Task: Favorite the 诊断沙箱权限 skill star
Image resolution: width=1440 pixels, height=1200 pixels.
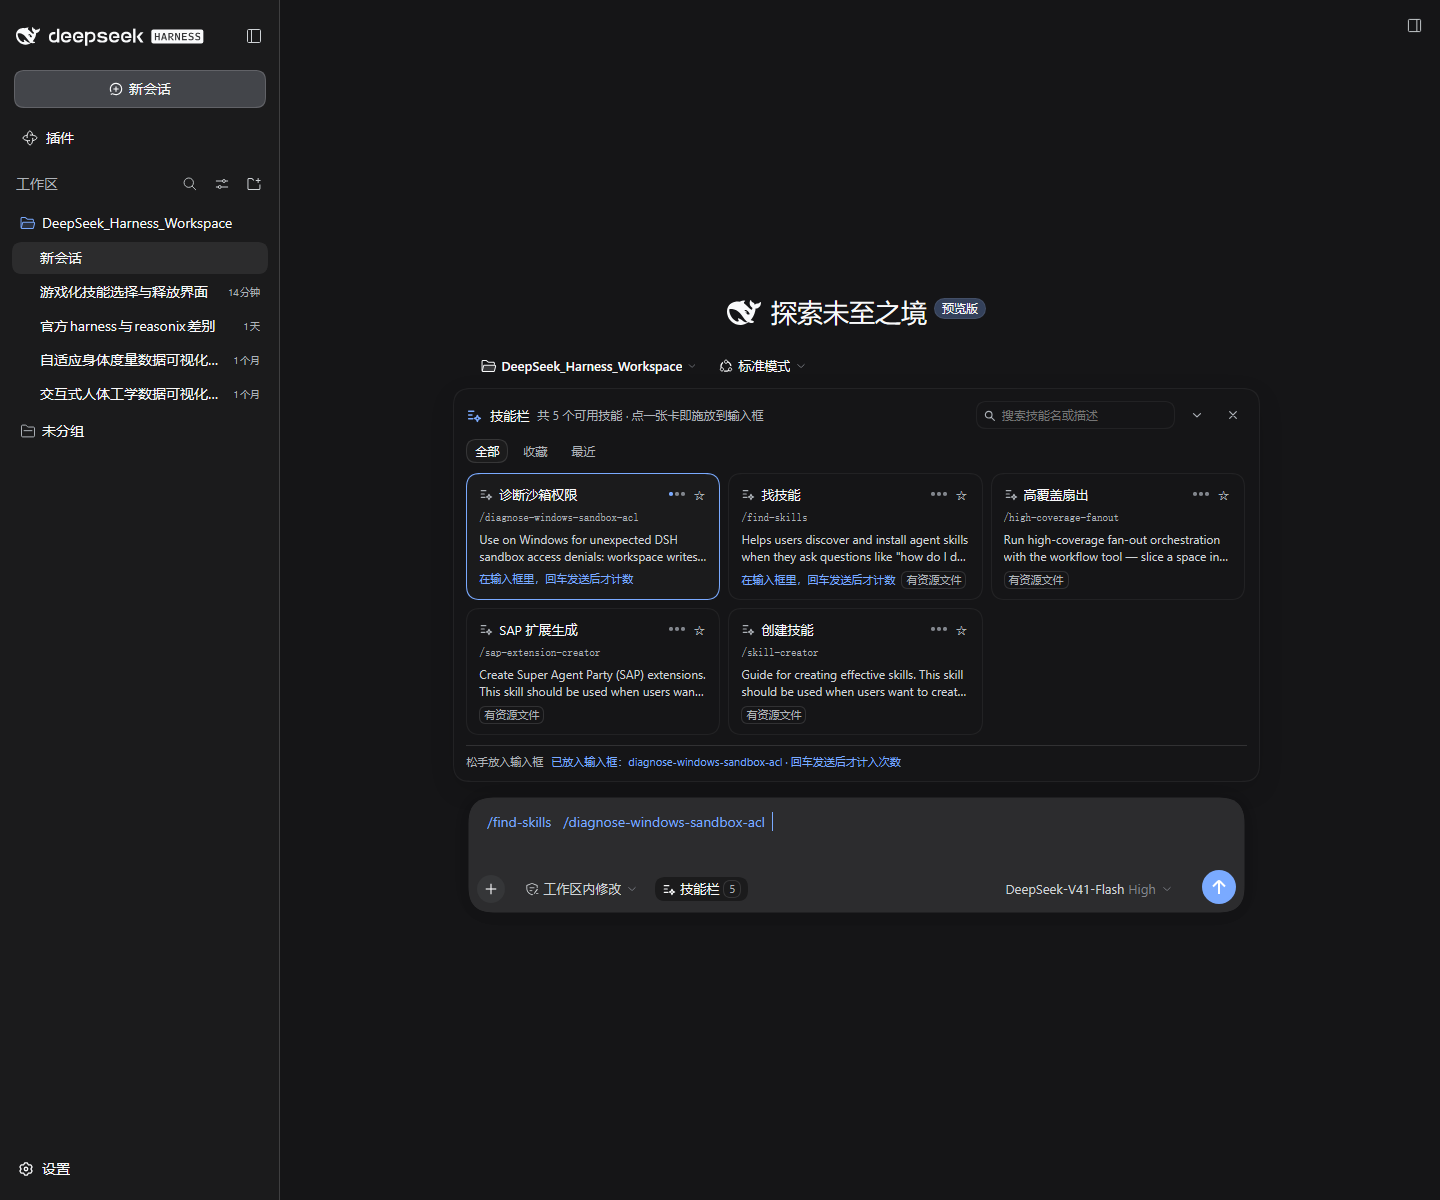Action: tap(700, 495)
